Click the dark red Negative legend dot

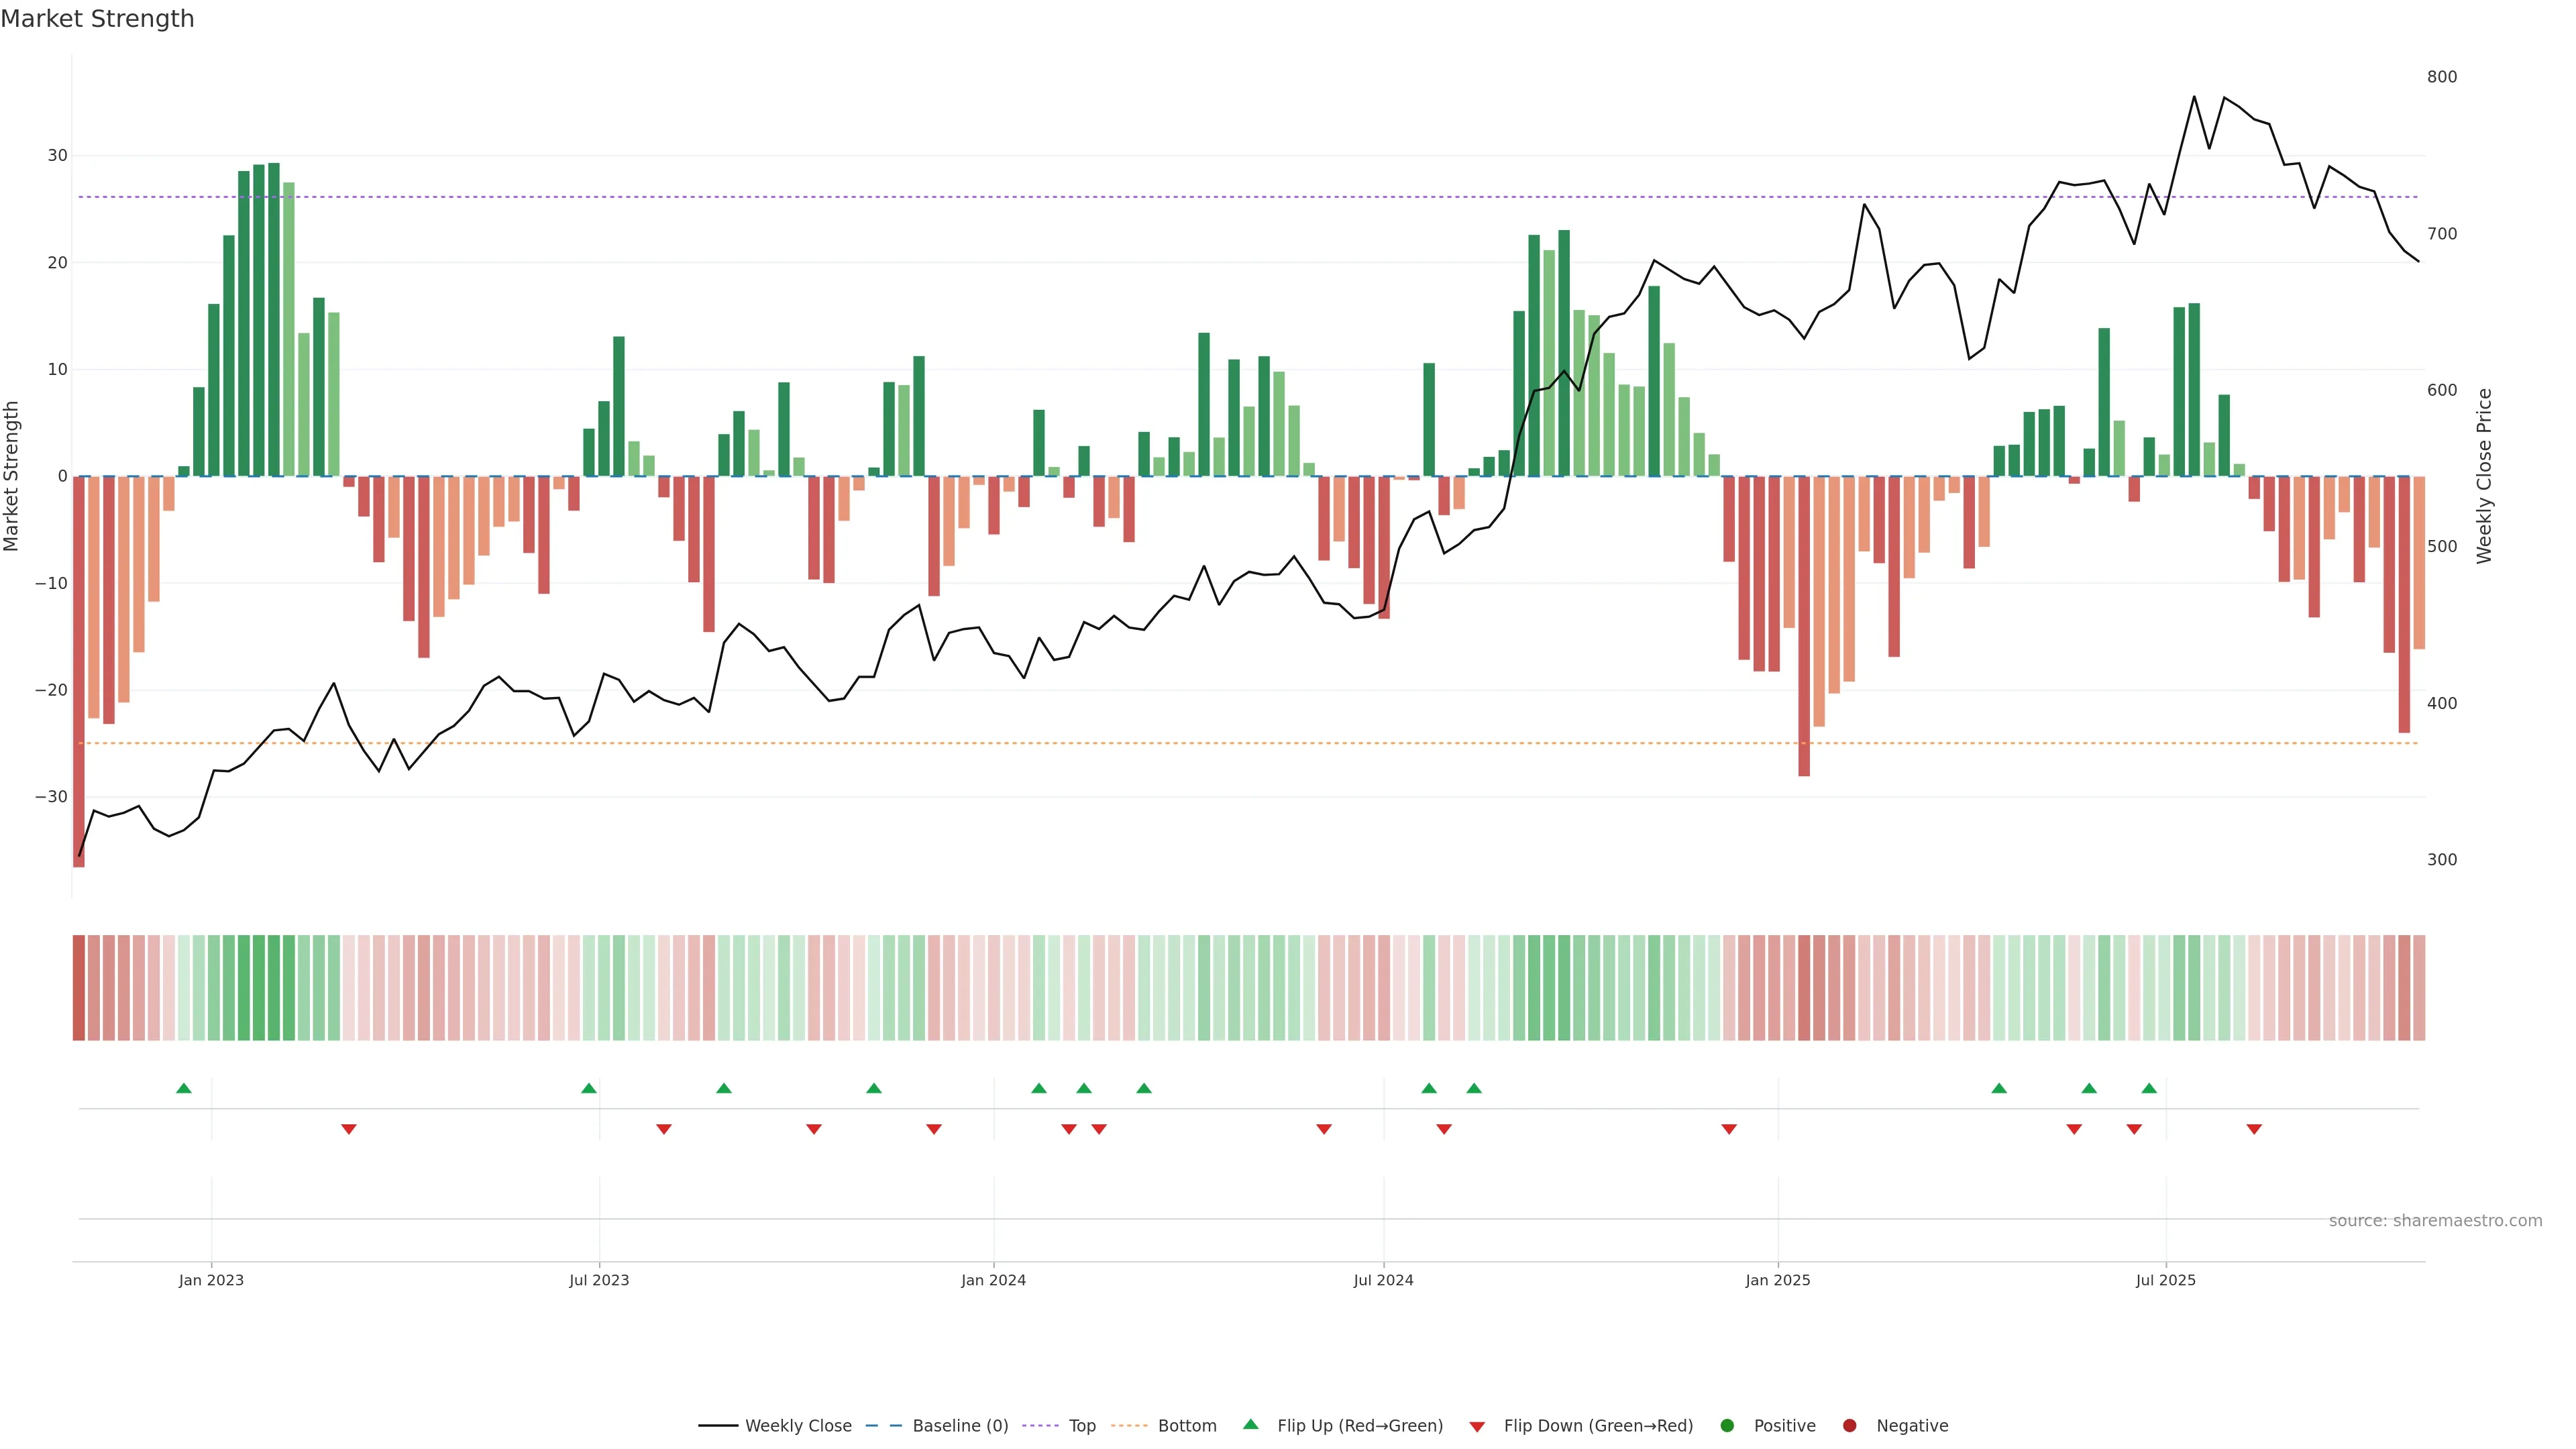1849,1426
